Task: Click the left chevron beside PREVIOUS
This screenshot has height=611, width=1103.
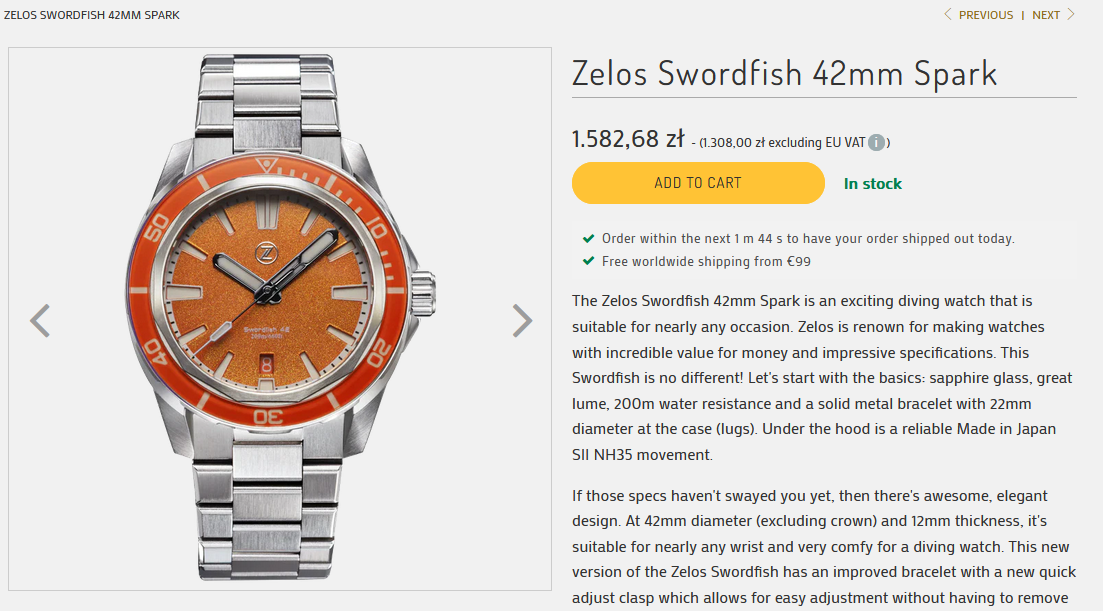Action: [948, 15]
